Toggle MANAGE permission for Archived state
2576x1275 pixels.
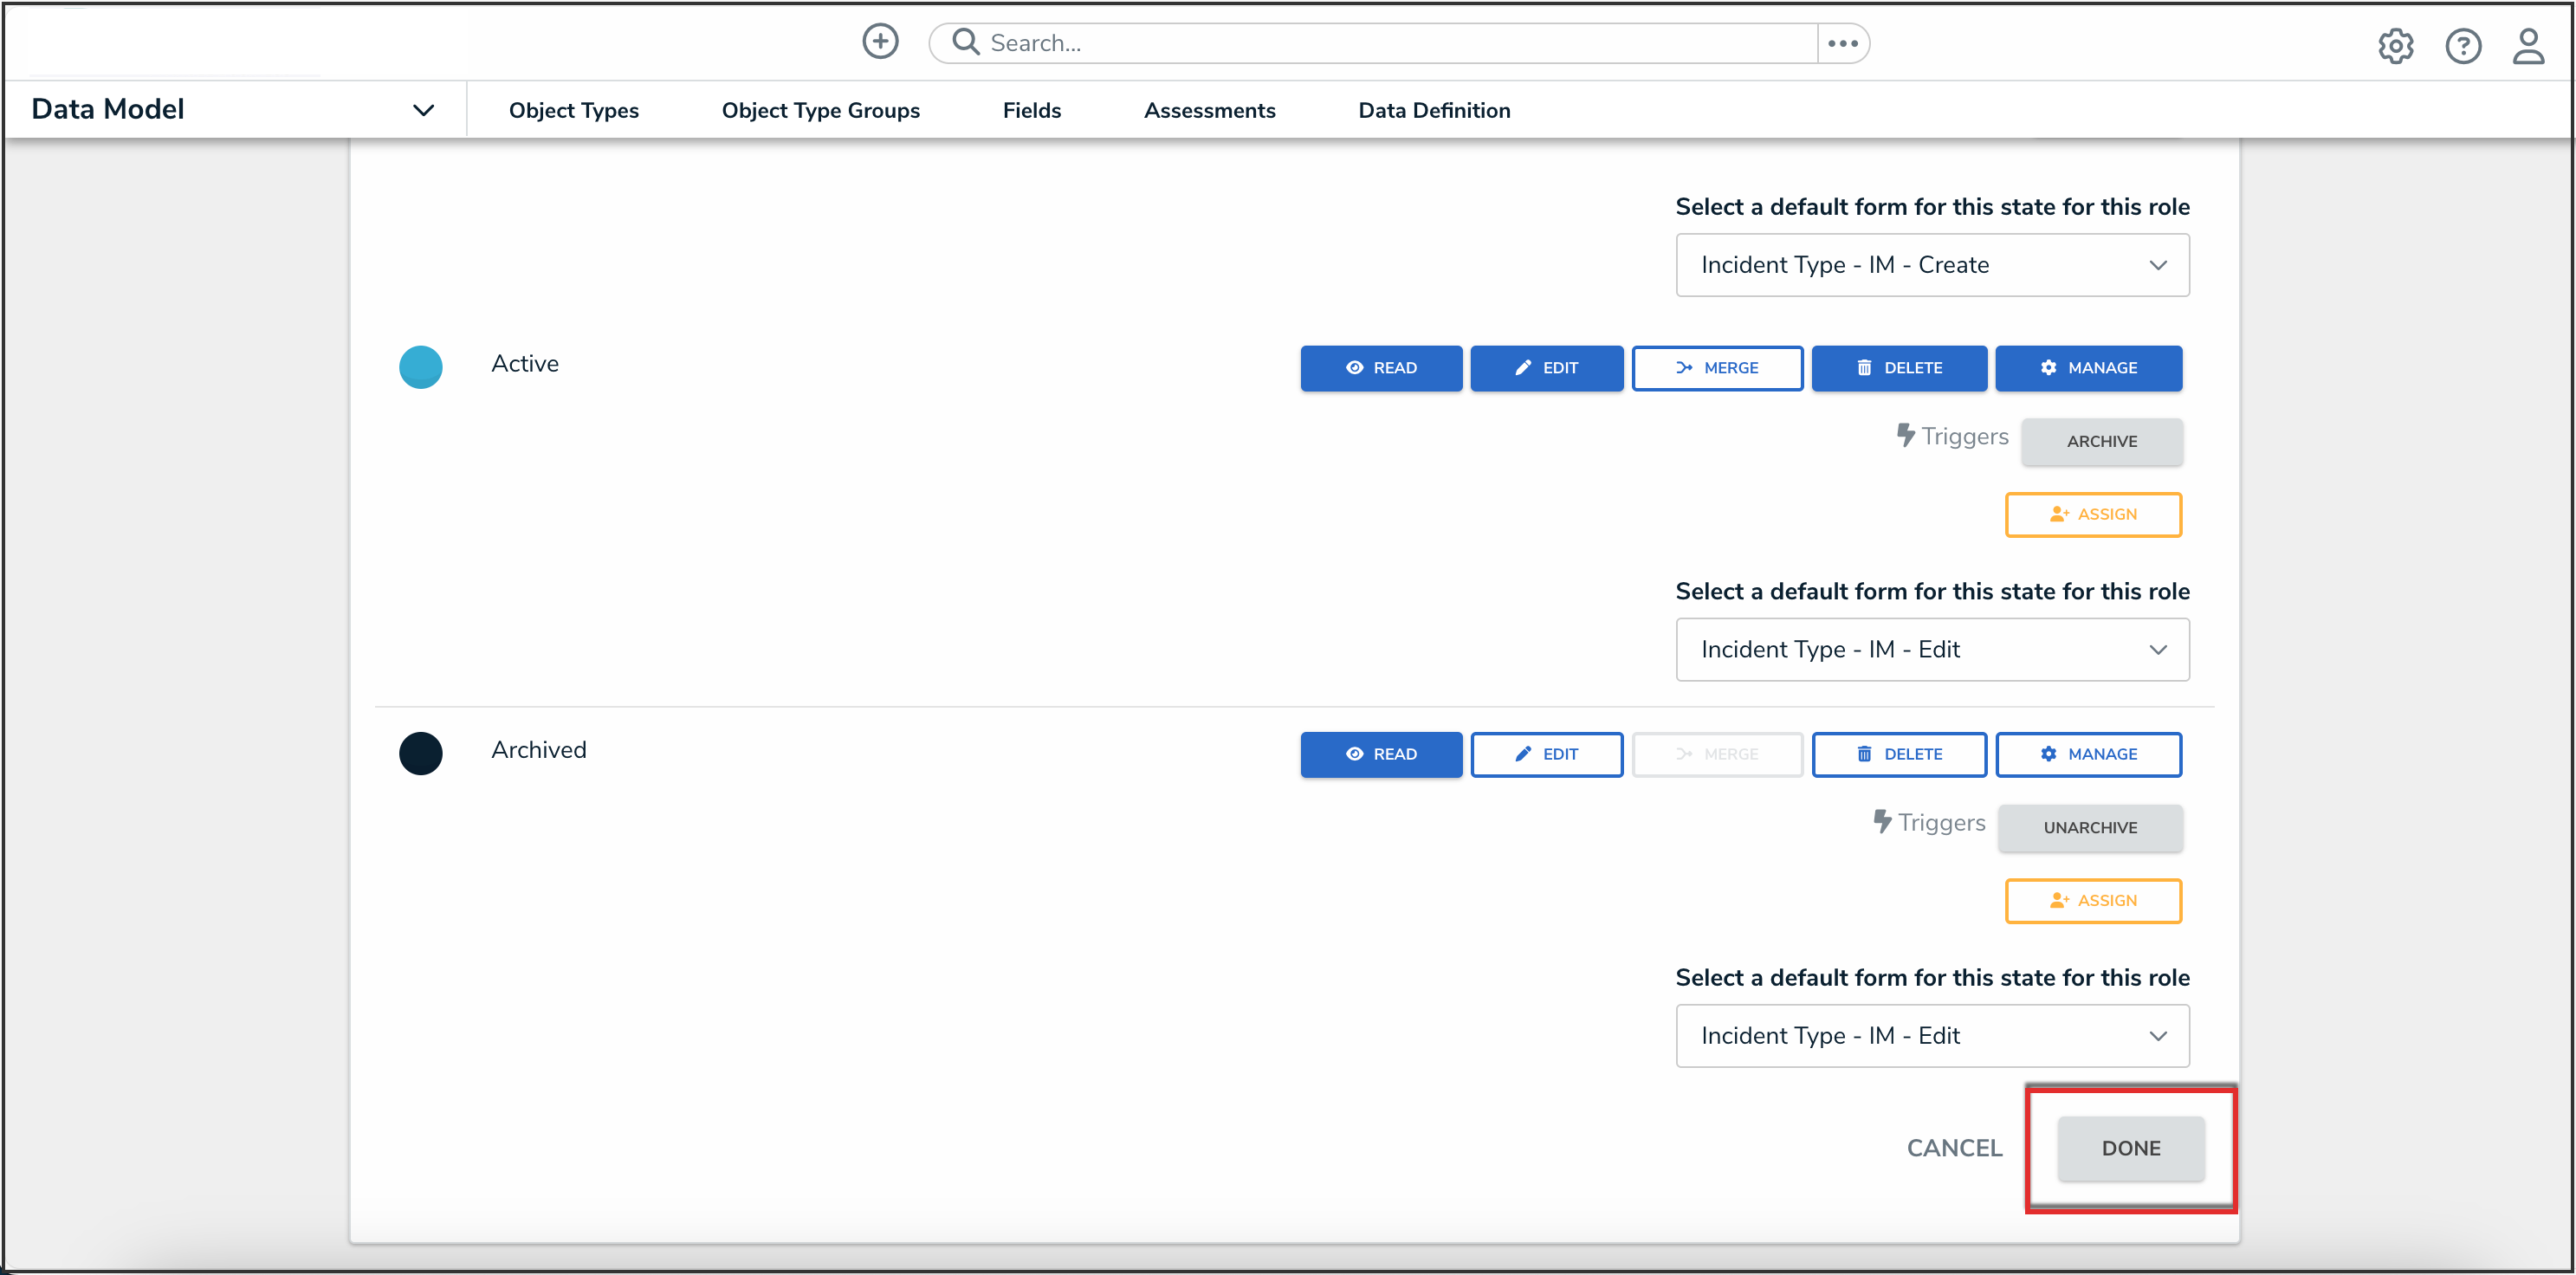point(2088,754)
